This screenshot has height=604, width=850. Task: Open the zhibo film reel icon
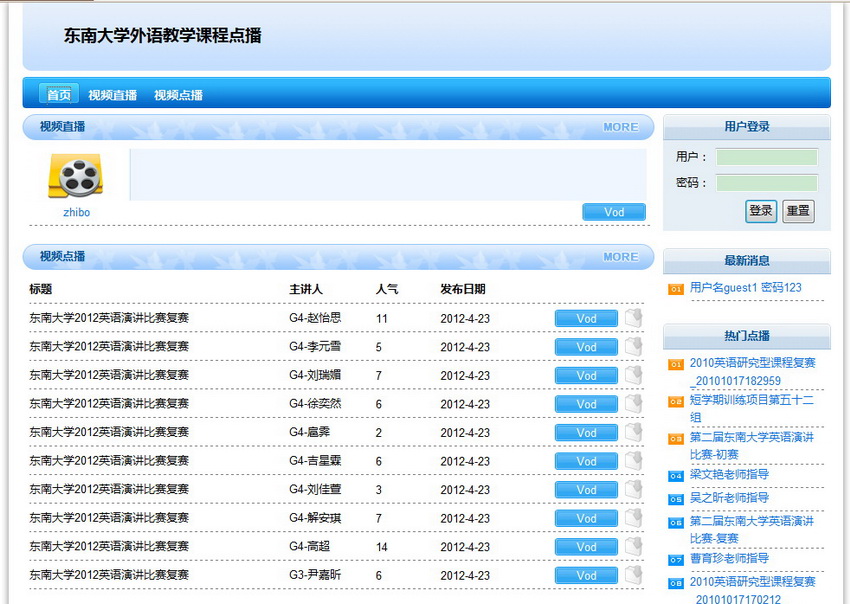click(75, 176)
